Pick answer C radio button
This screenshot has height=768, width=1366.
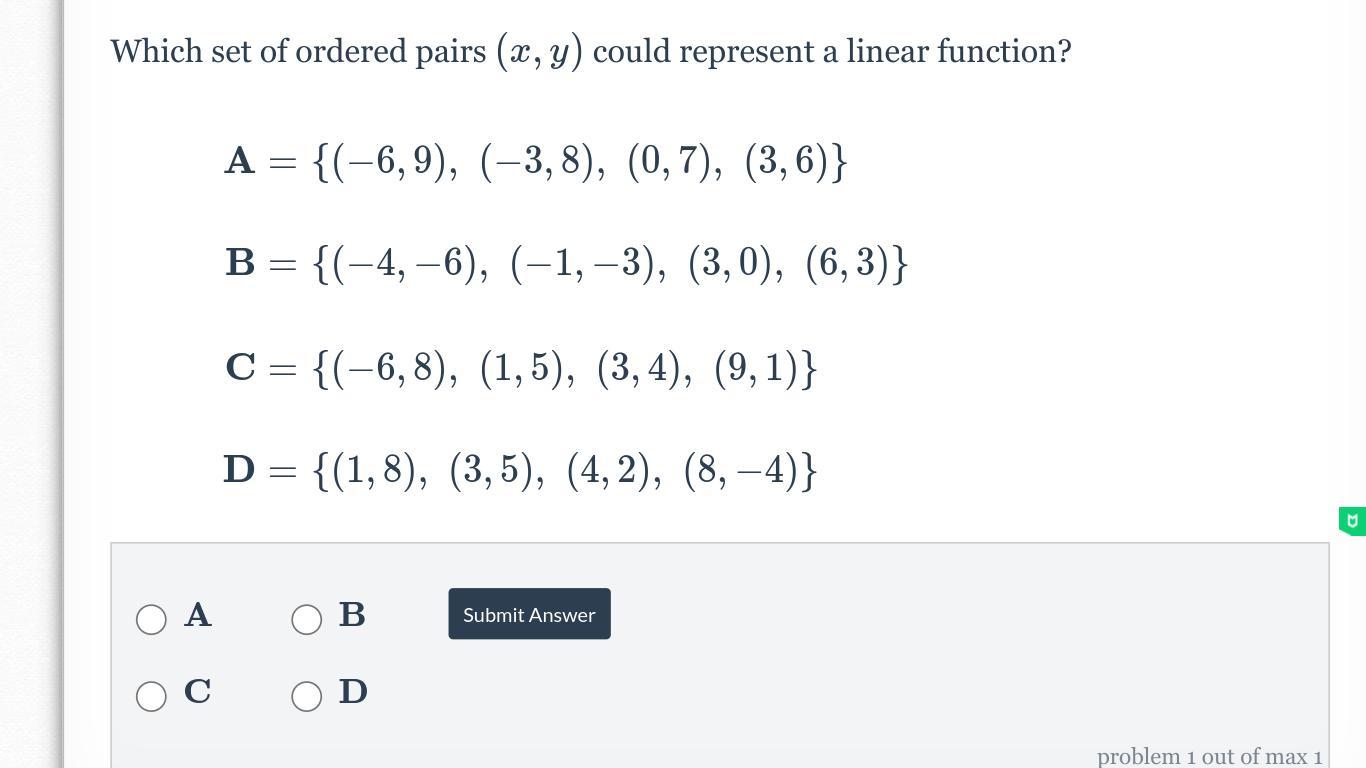(x=151, y=696)
